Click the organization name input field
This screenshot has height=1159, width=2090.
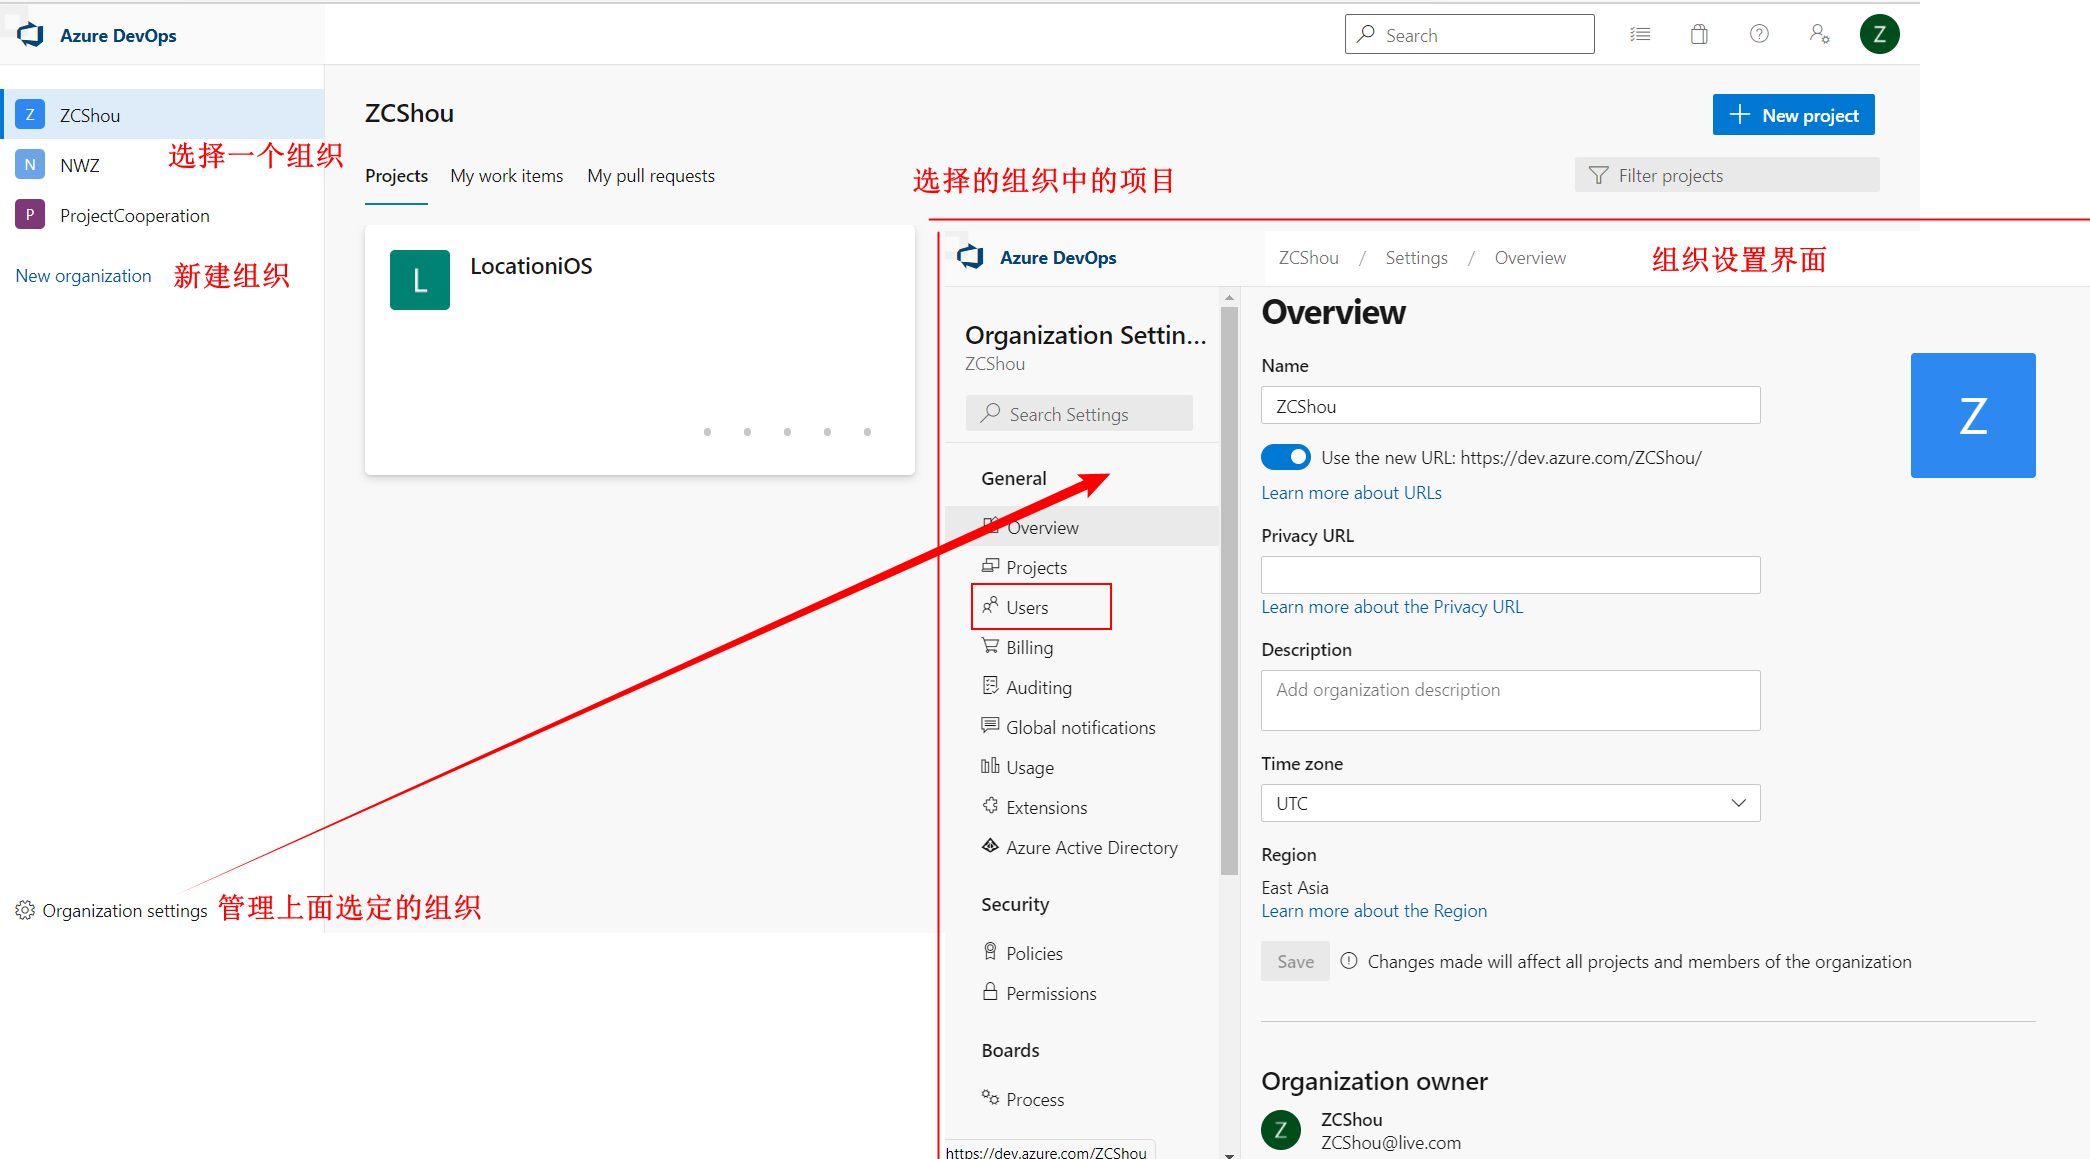(x=1512, y=407)
